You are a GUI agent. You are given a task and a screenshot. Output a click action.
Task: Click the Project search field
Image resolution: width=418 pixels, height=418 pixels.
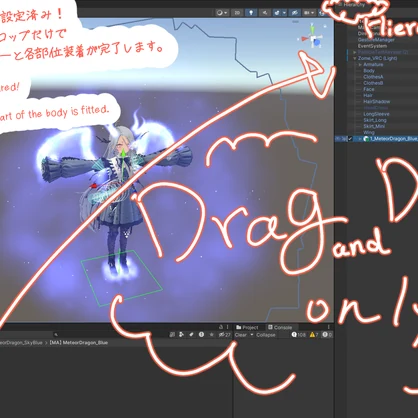click(110, 334)
